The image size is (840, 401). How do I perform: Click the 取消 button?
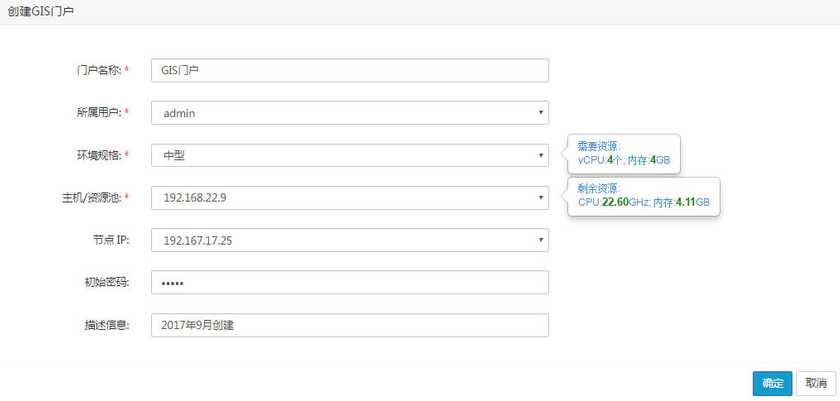(816, 383)
